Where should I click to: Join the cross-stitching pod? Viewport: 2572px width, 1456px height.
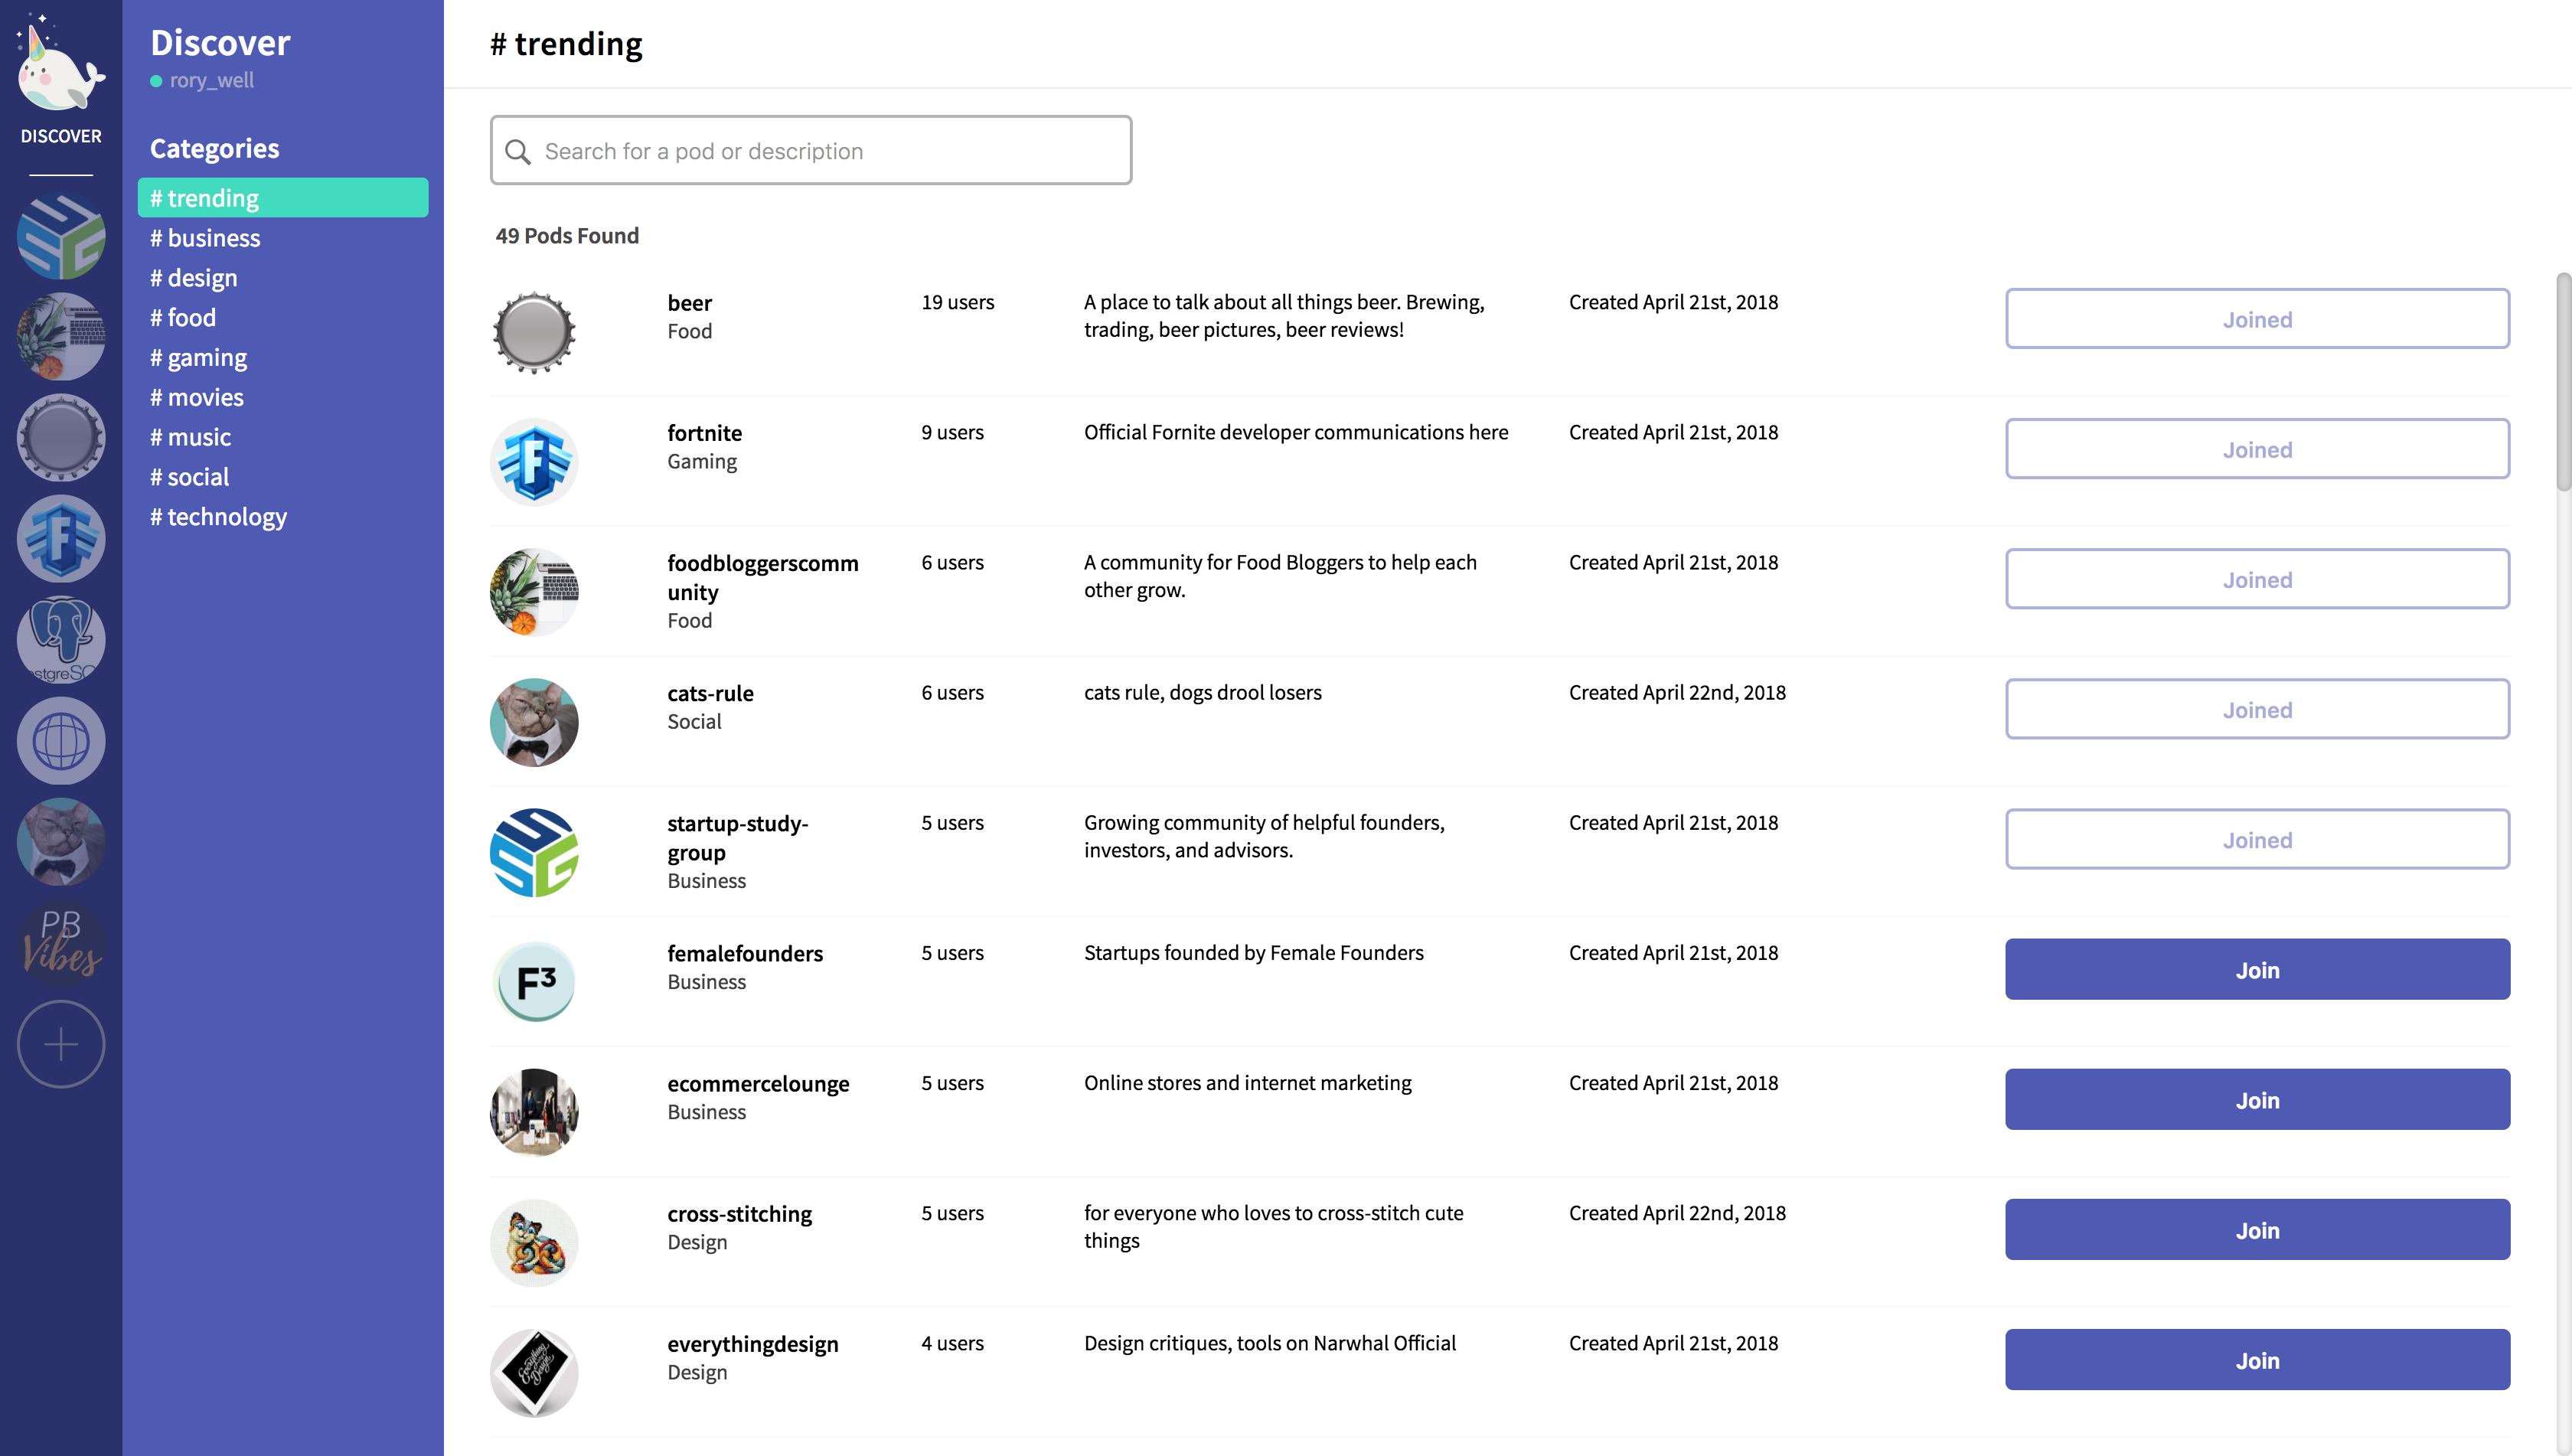2256,1229
